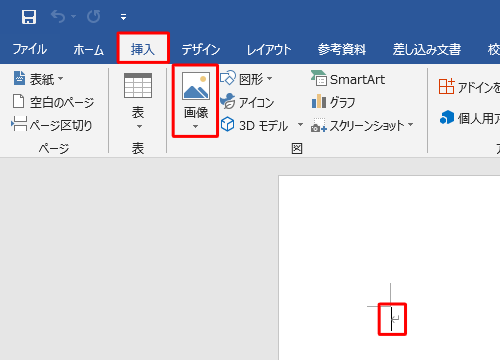Expand the 表 dropdown arrow

139,127
